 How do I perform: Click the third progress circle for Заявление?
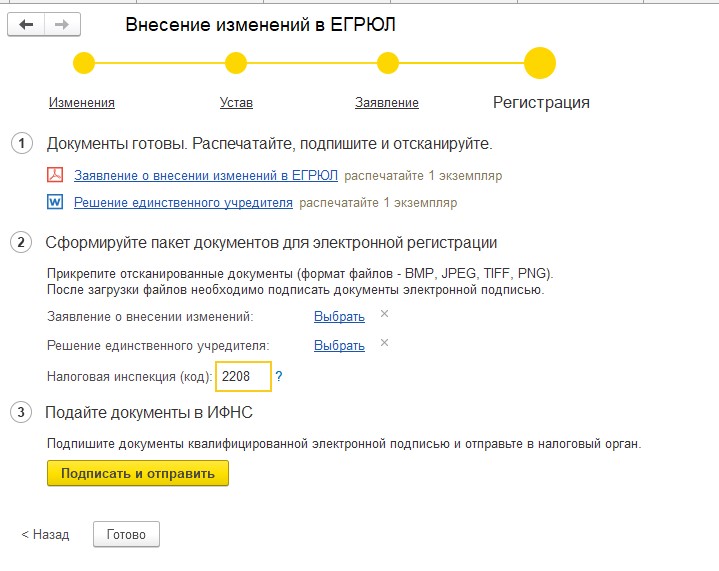click(x=387, y=63)
